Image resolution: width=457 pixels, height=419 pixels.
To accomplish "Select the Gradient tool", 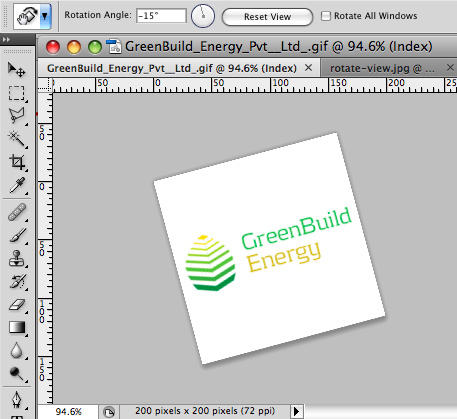I will pyautogui.click(x=17, y=327).
